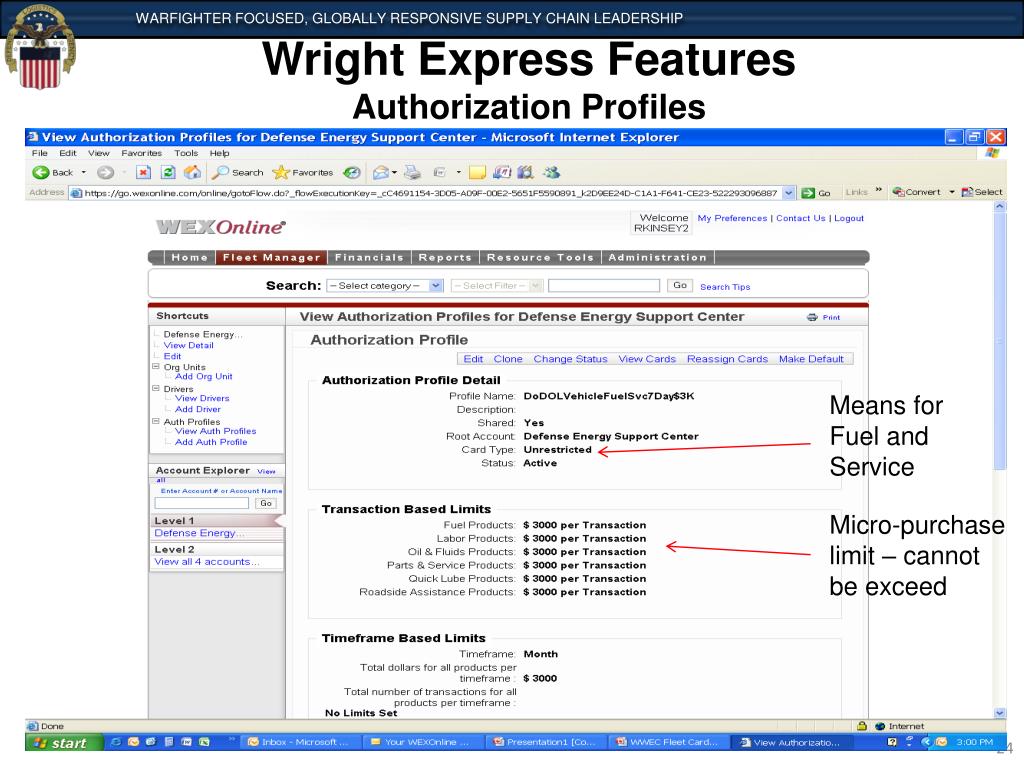Open the Administration tab
Image resolution: width=1024 pixels, height=768 pixels.
pos(658,257)
